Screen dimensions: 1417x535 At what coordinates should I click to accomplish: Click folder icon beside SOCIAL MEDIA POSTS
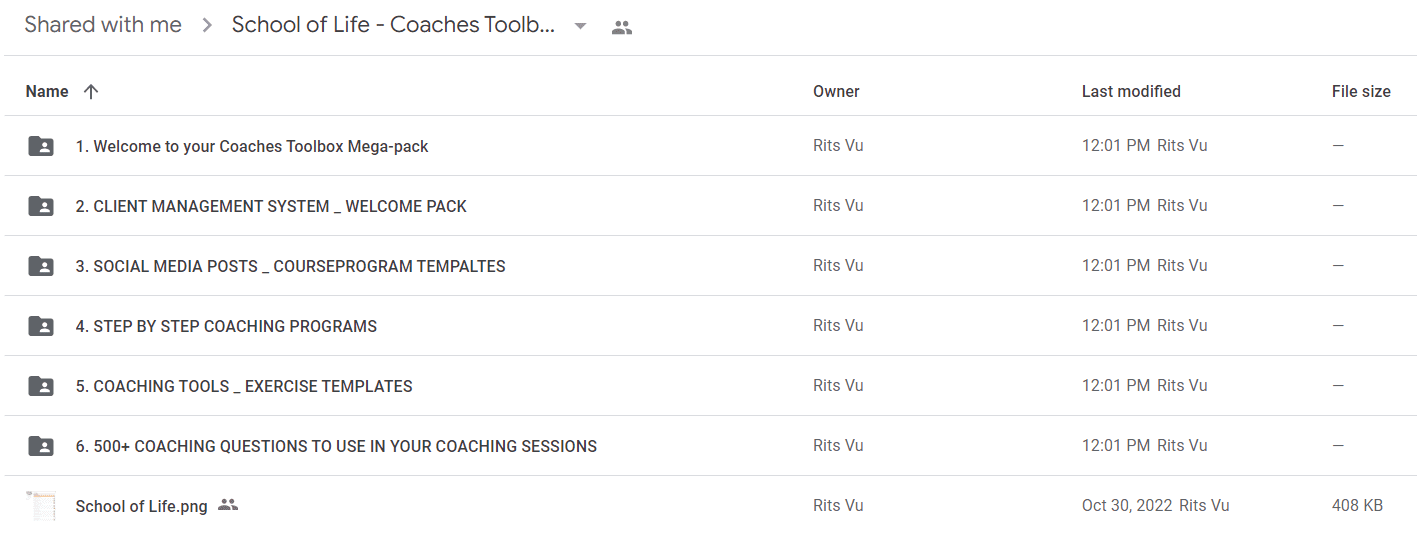point(41,266)
